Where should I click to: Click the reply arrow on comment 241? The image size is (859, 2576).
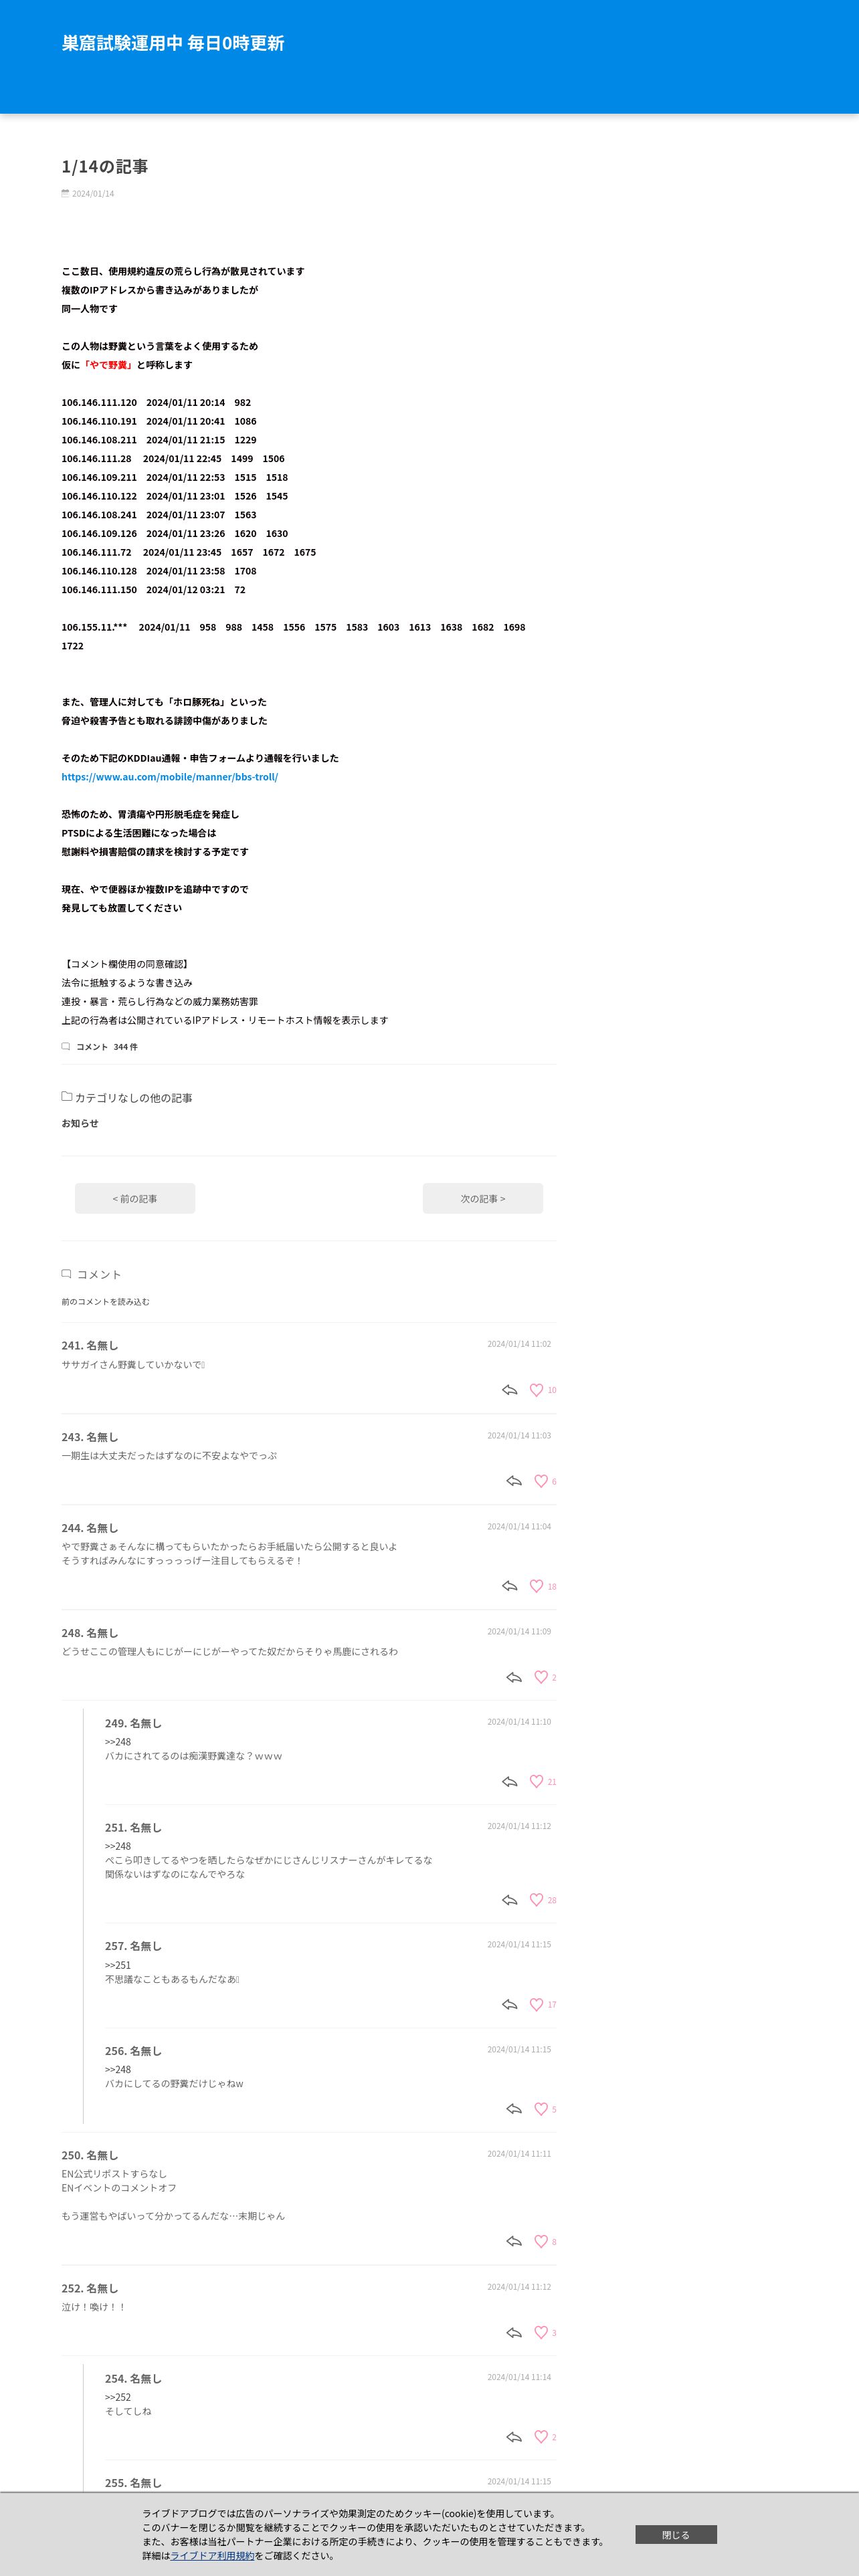pyautogui.click(x=510, y=1390)
